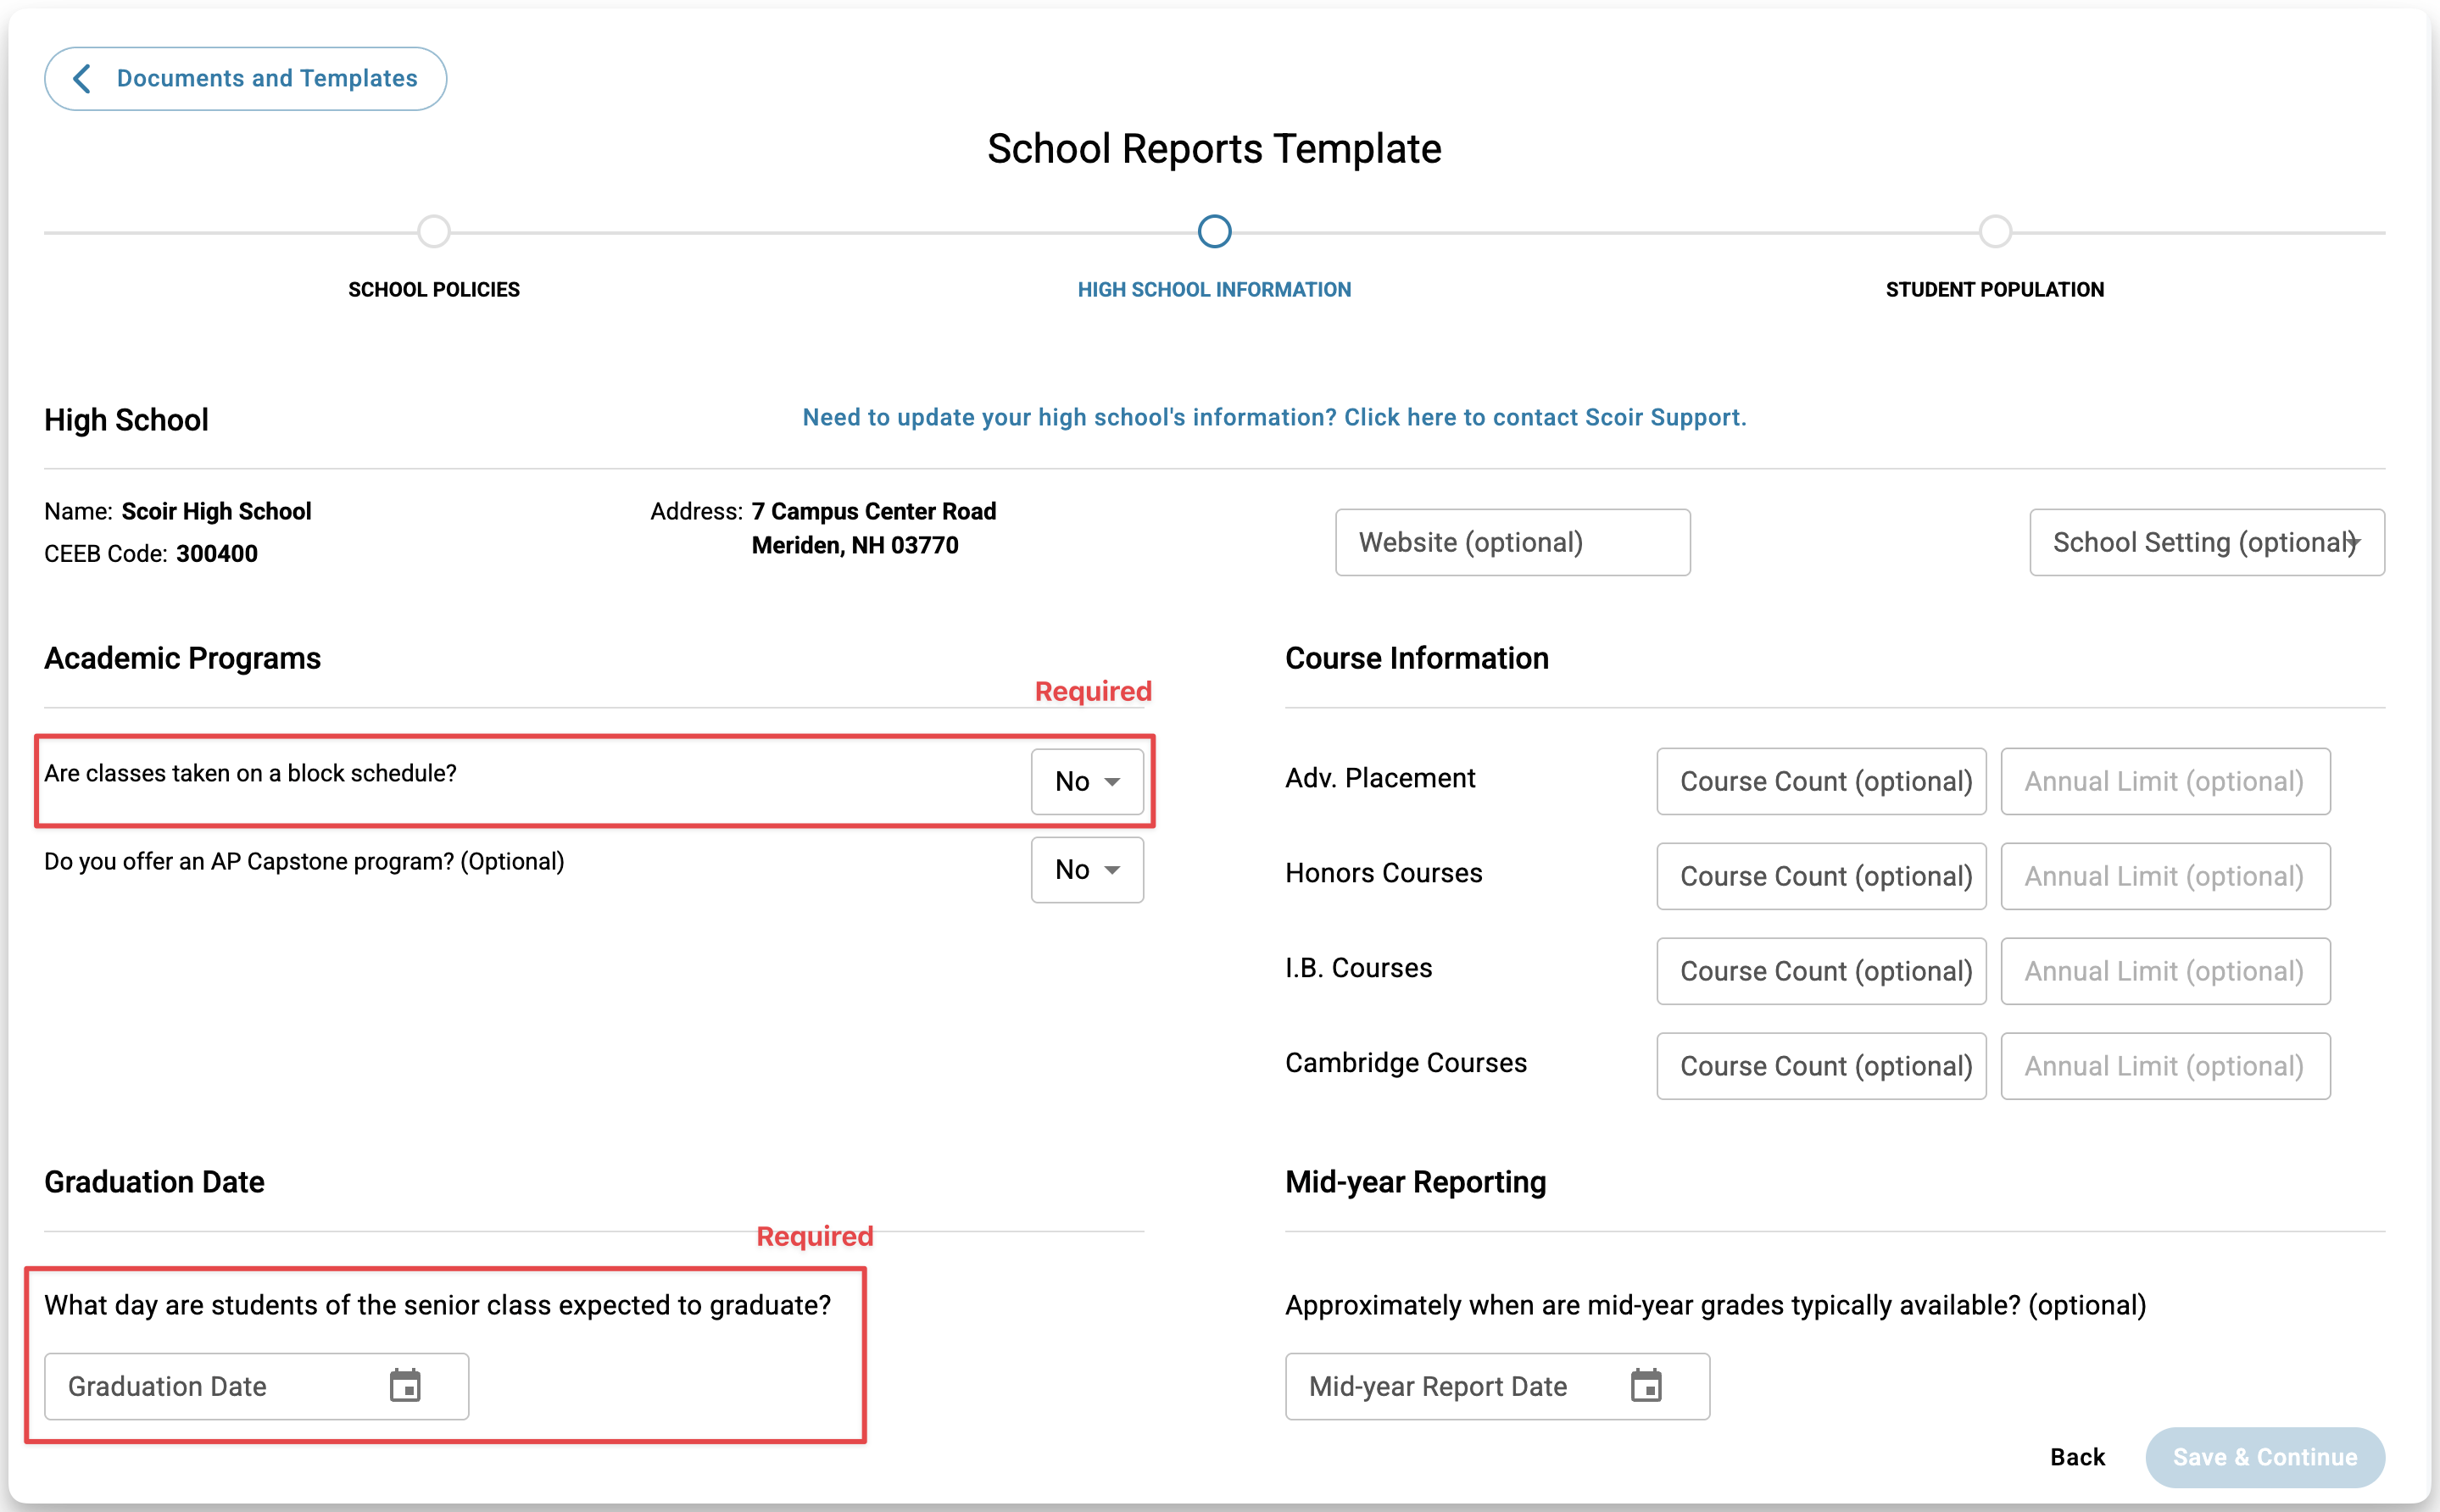Click the Website optional input field
This screenshot has width=2440, height=1512.
pos(1512,542)
